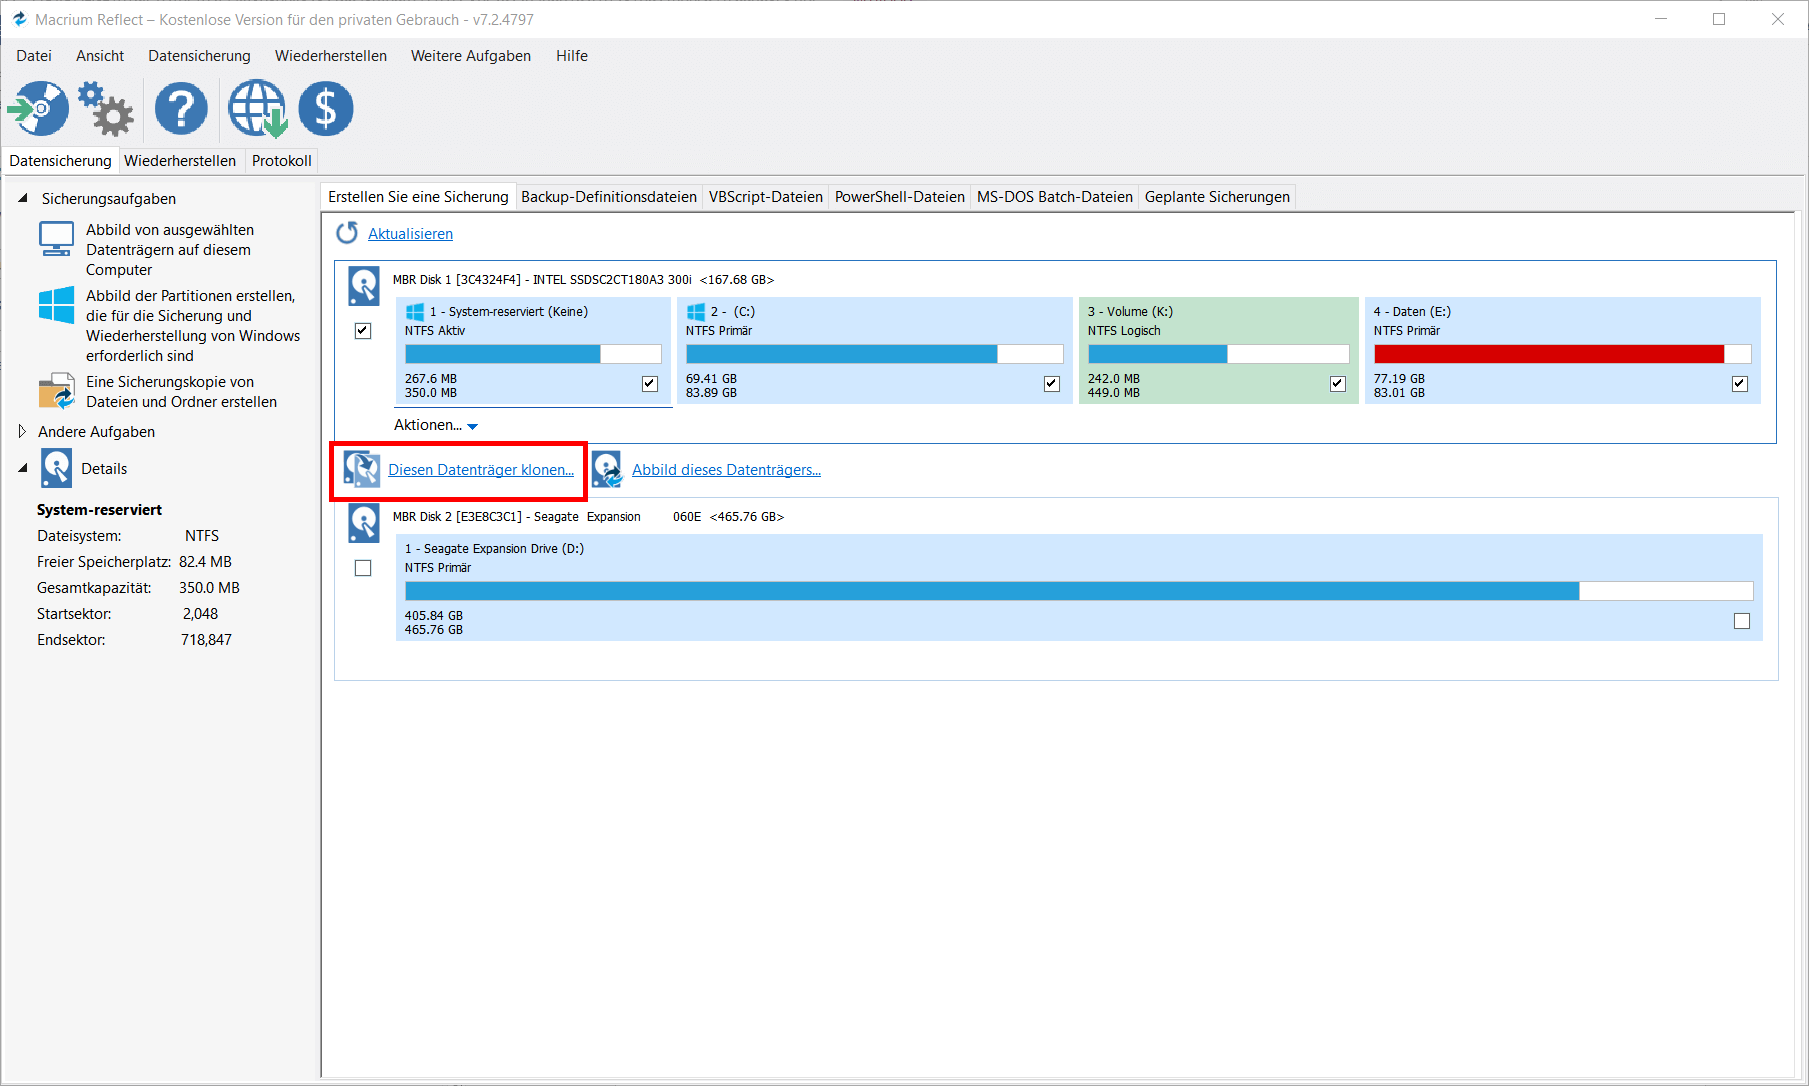Open the Hilfe menu
Image resolution: width=1809 pixels, height=1086 pixels.
tap(572, 56)
